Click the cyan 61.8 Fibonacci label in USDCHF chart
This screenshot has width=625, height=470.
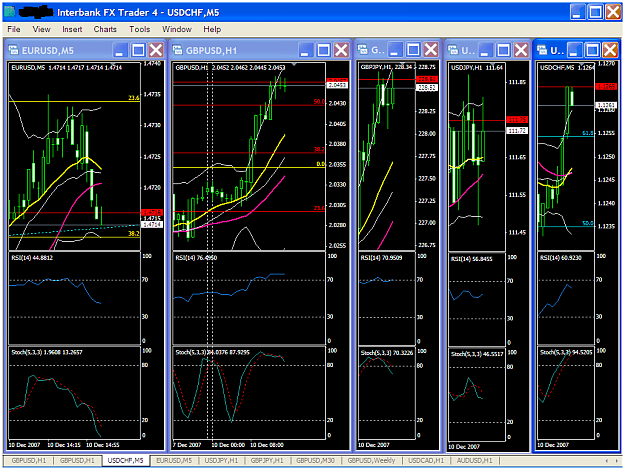[588, 133]
